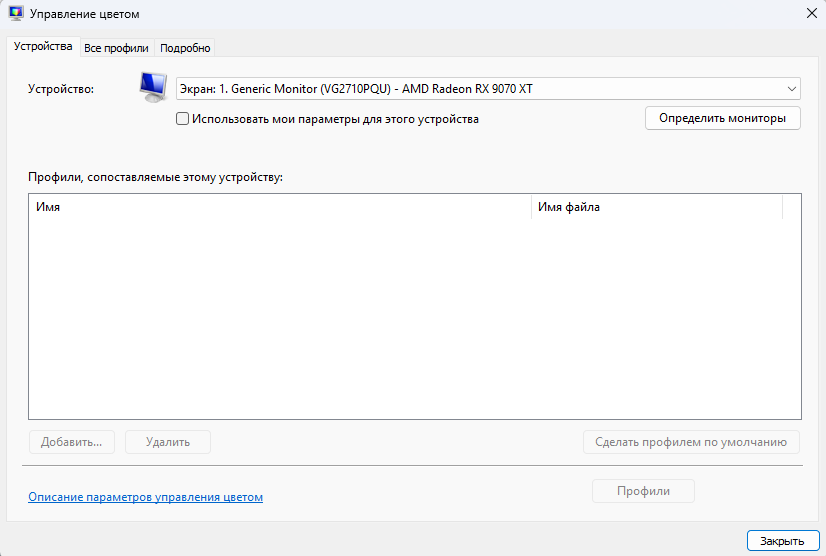The height and width of the screenshot is (556, 826).
Task: Click the Закрыть button
Action: (x=783, y=541)
